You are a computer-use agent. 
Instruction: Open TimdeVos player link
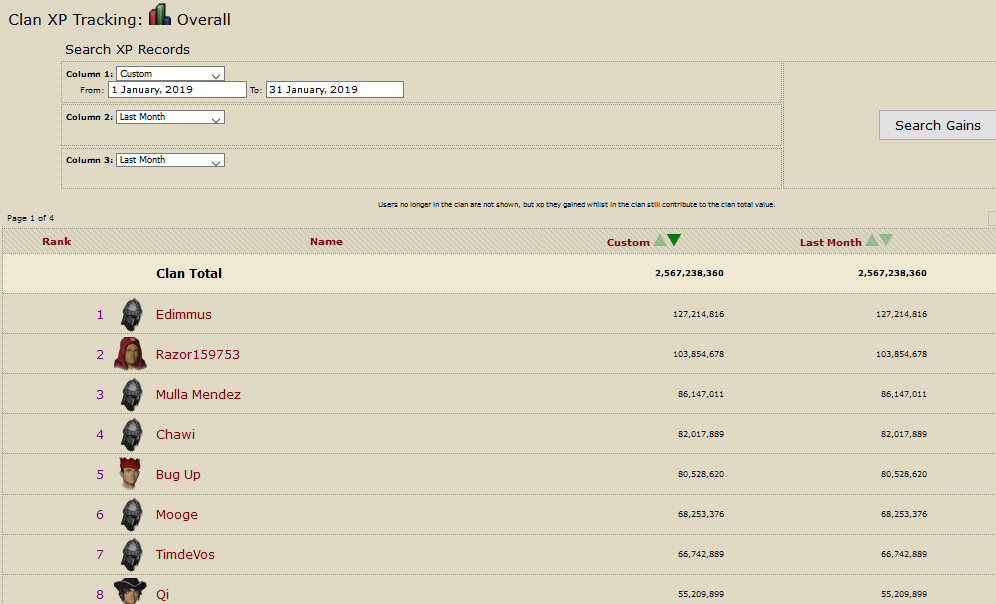pyautogui.click(x=185, y=555)
